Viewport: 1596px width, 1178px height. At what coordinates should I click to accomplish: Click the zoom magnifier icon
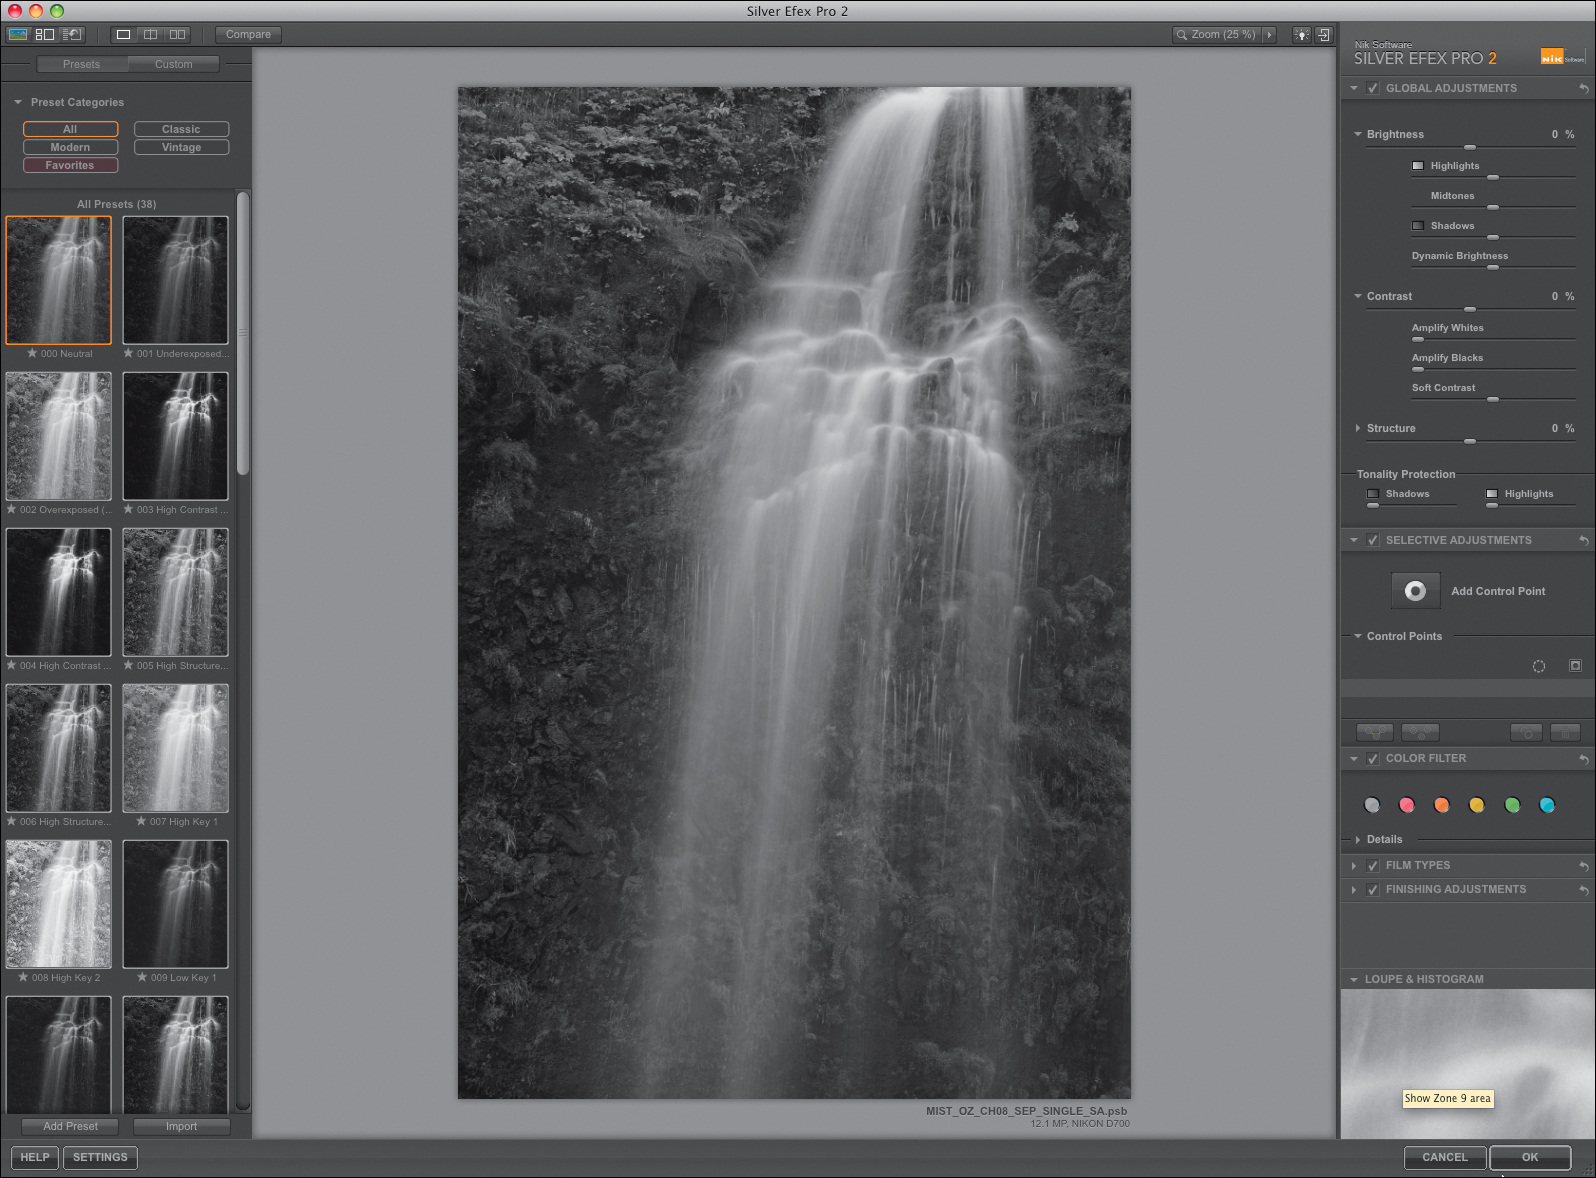1182,35
